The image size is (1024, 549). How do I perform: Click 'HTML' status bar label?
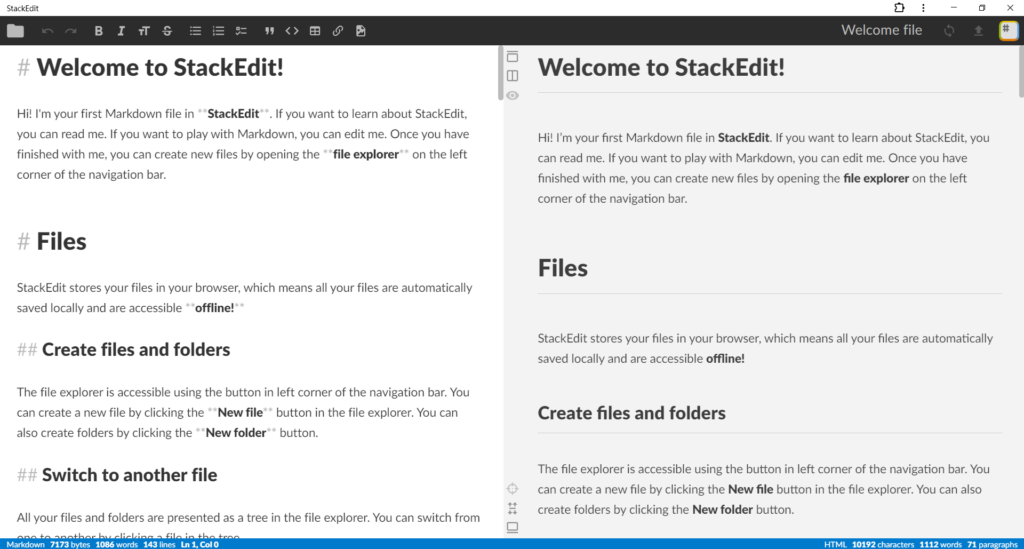coord(835,544)
